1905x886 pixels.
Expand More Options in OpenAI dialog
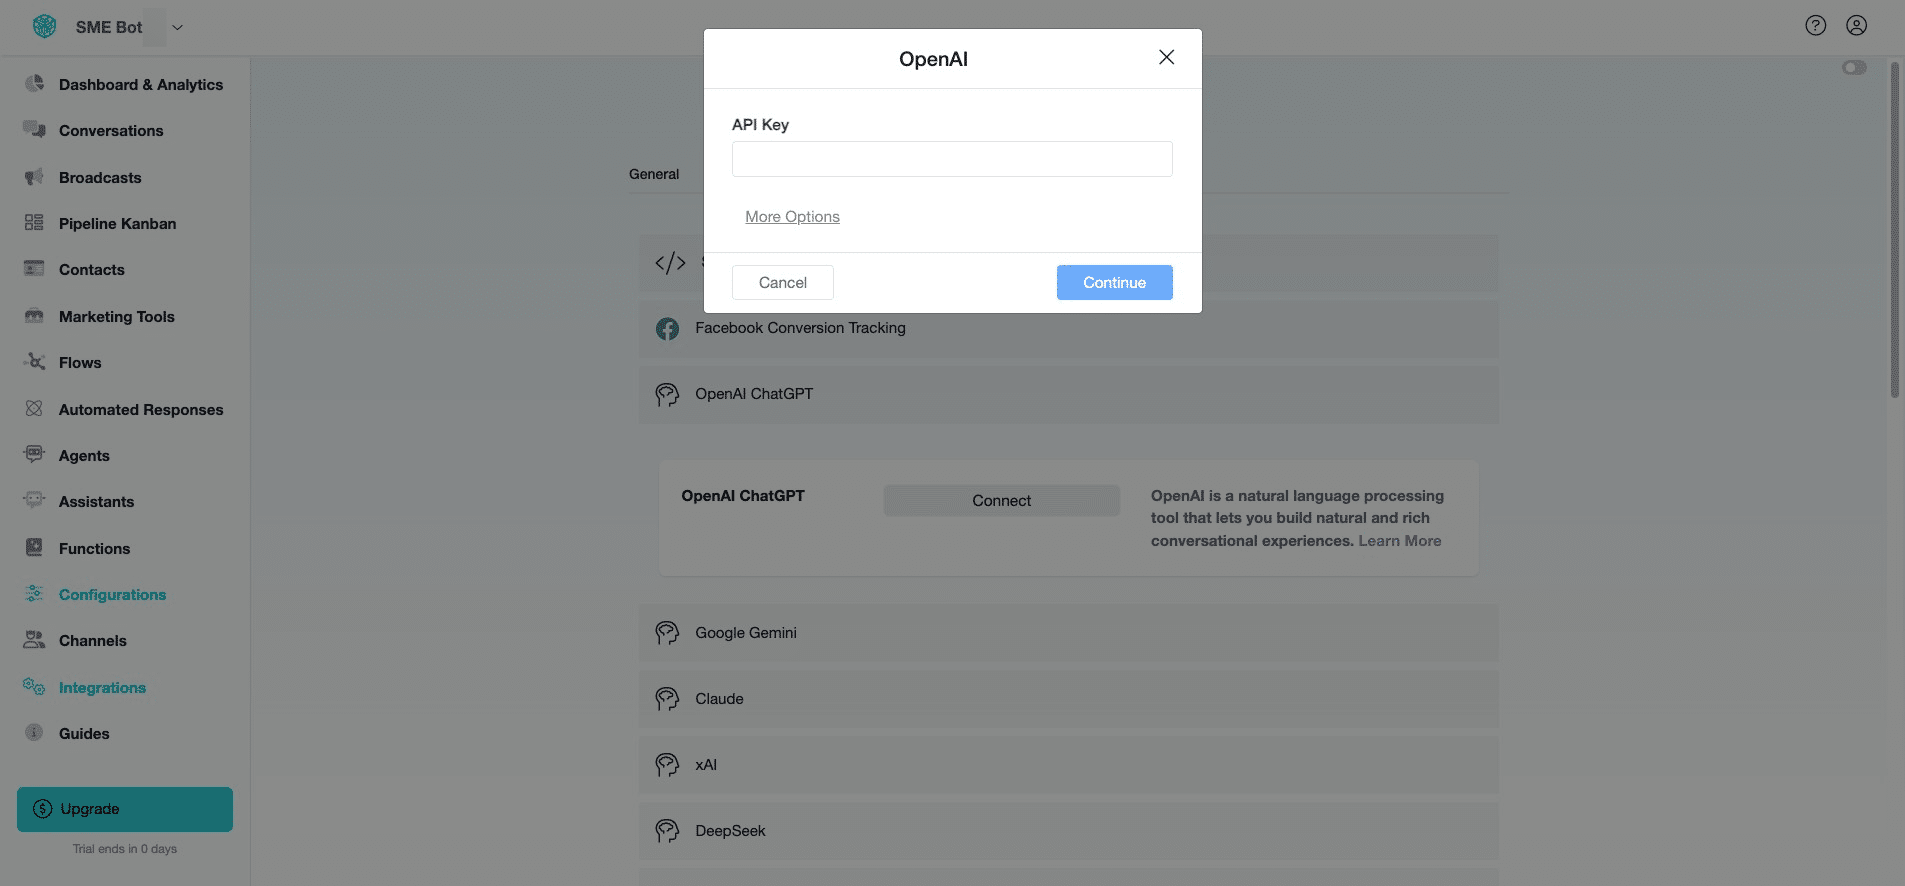click(792, 217)
